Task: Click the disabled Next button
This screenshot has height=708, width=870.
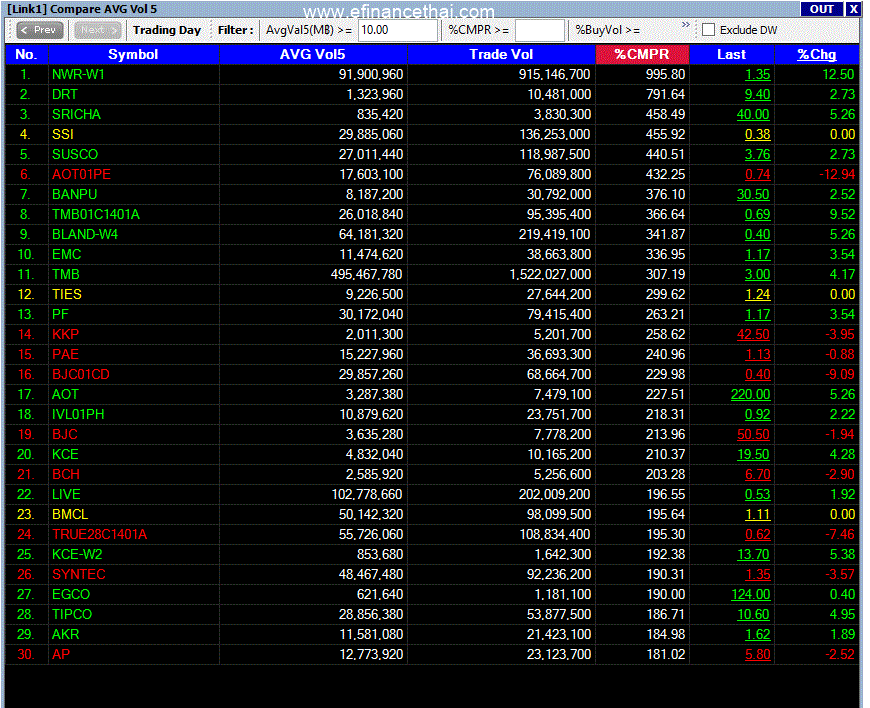Action: point(97,30)
